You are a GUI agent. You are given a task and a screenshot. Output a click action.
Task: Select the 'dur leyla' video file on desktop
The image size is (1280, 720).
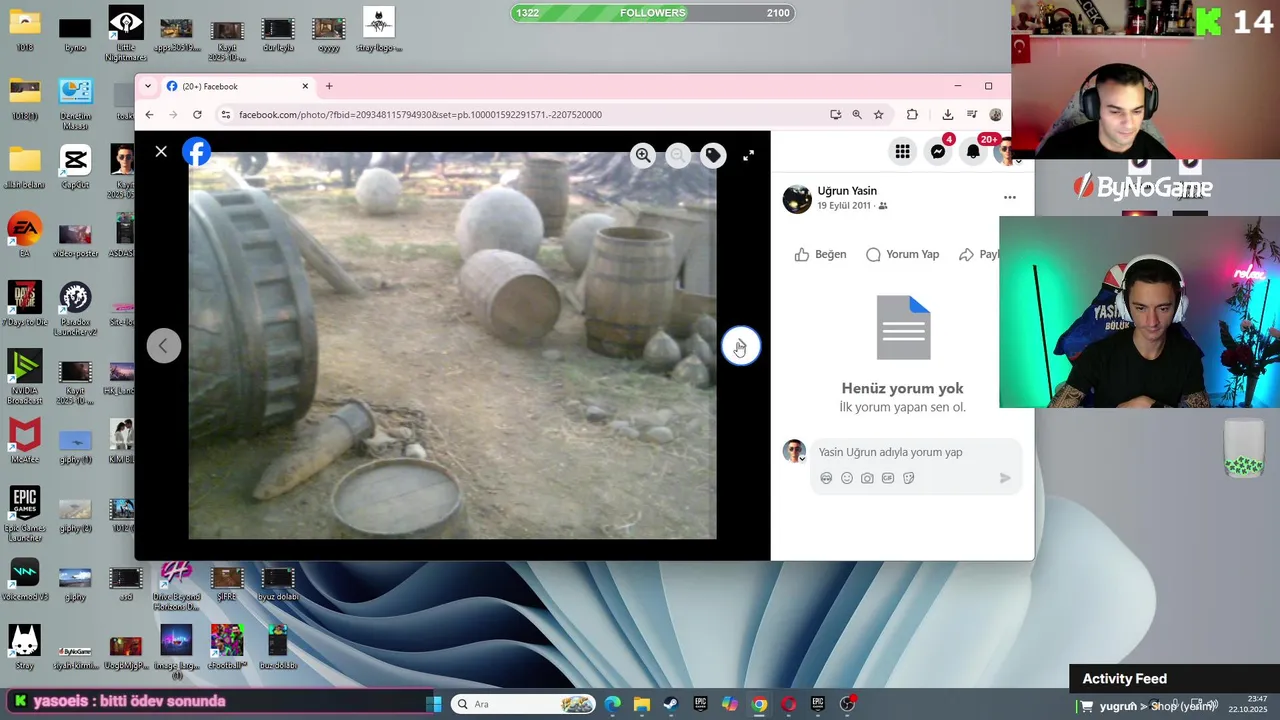pos(278,34)
